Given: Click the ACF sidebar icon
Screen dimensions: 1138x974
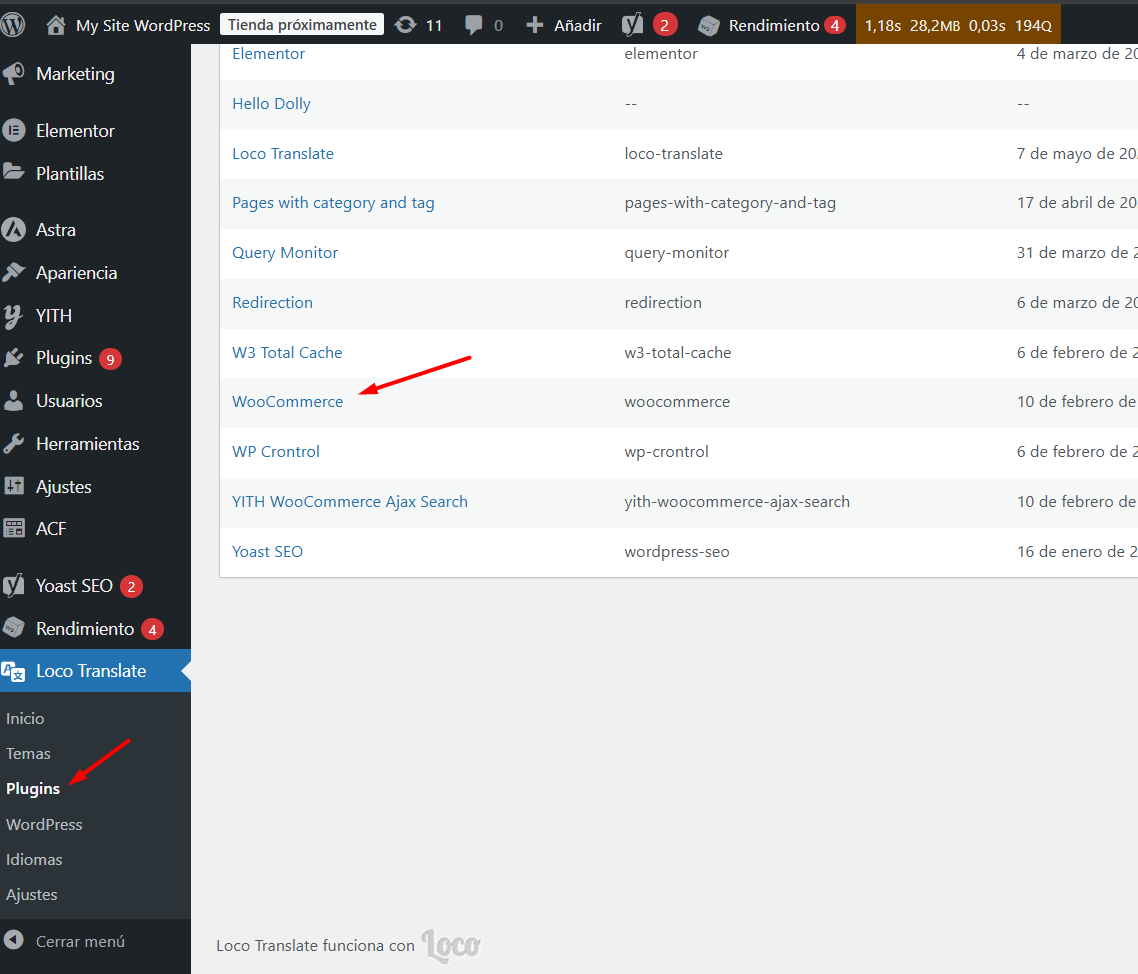Looking at the screenshot, I should [x=14, y=528].
